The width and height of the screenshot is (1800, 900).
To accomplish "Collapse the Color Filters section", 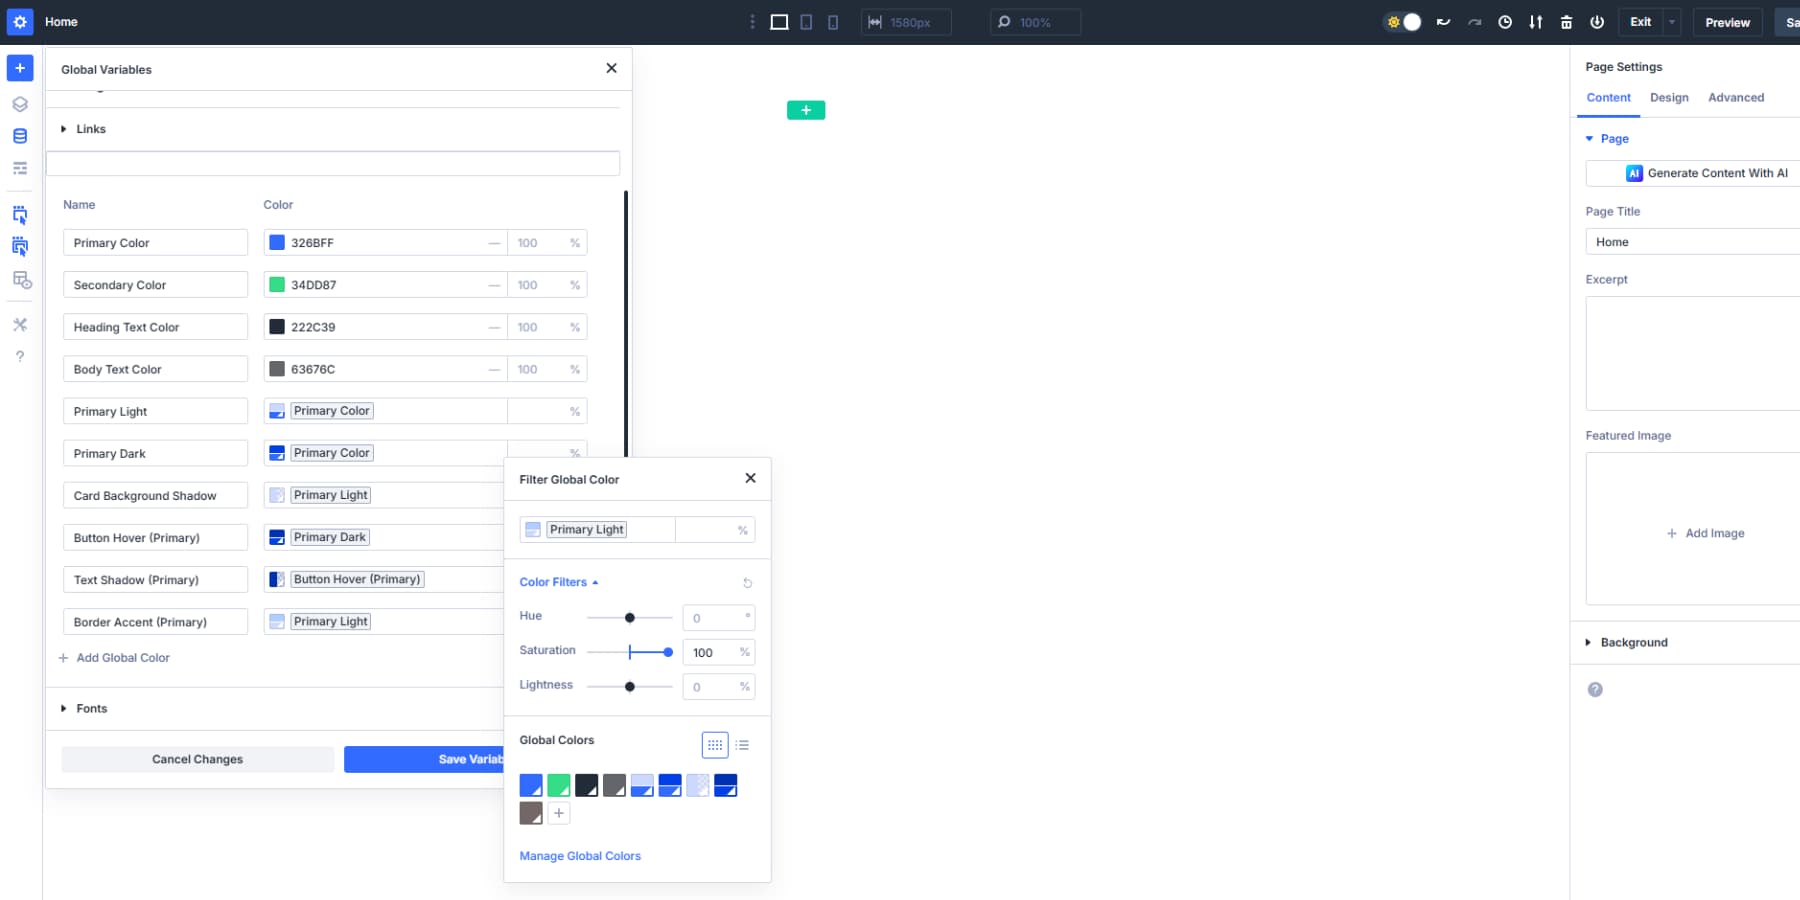I will [x=558, y=581].
